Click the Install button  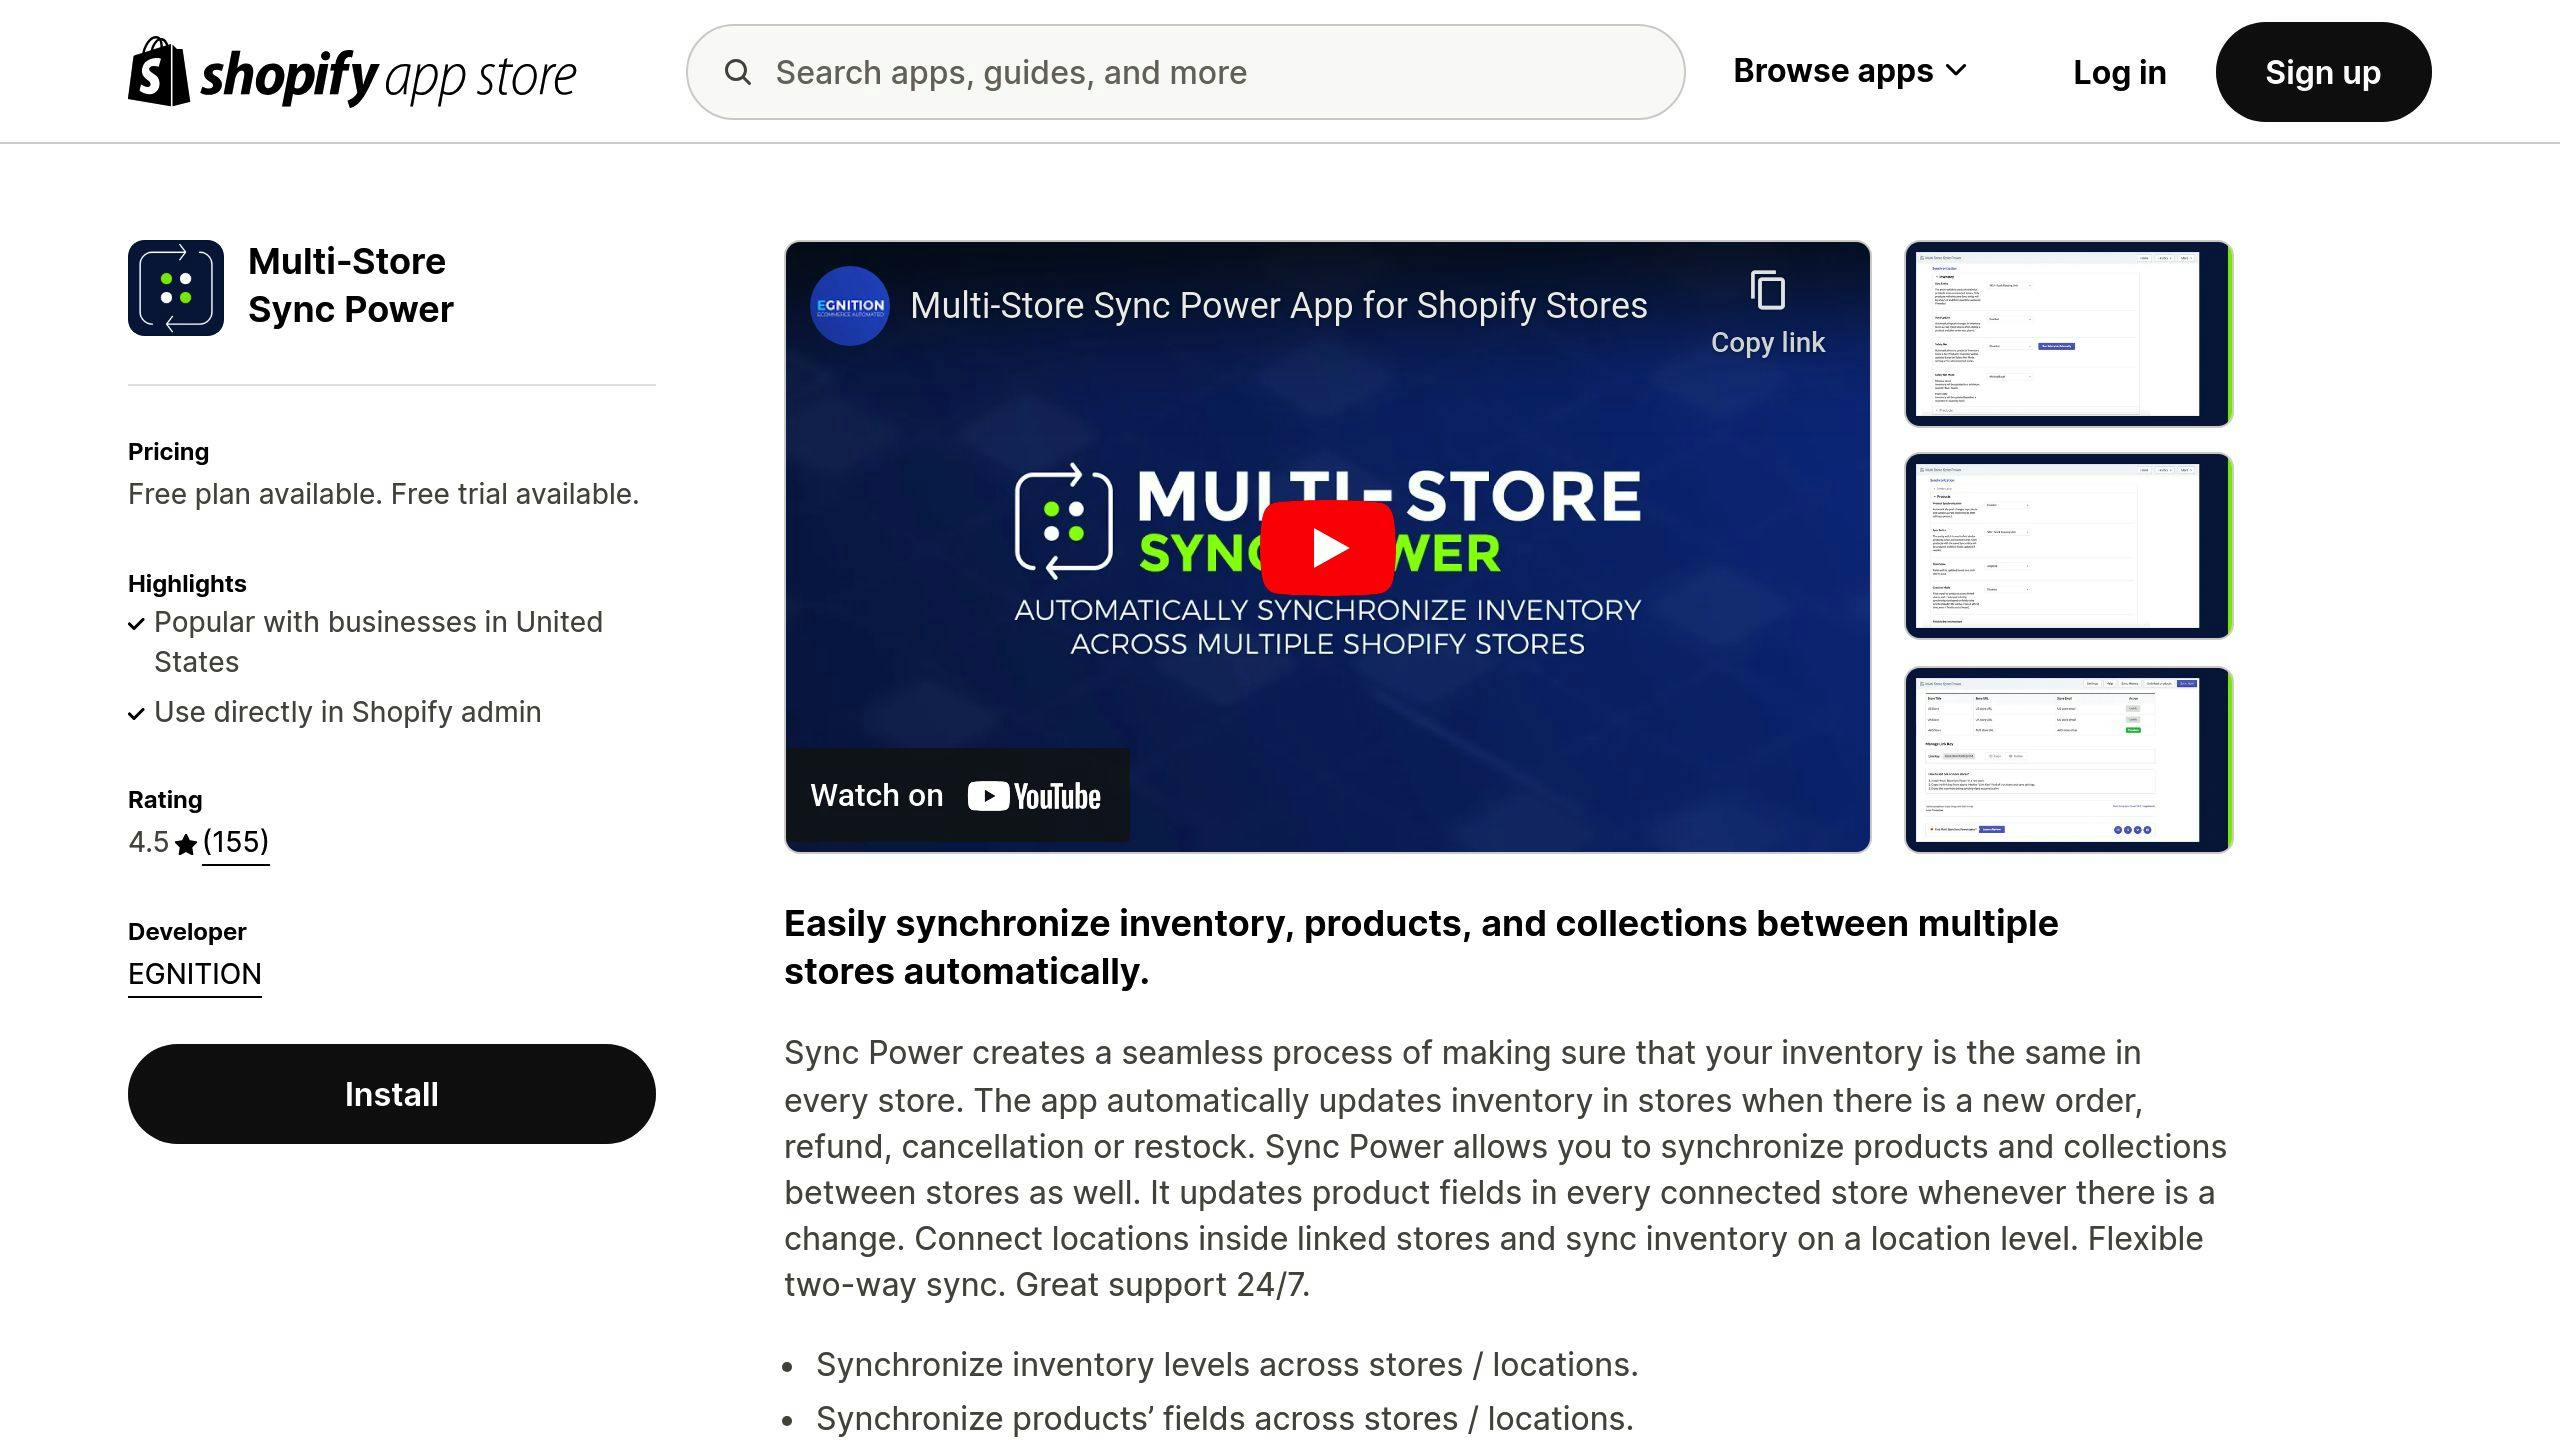(390, 1092)
